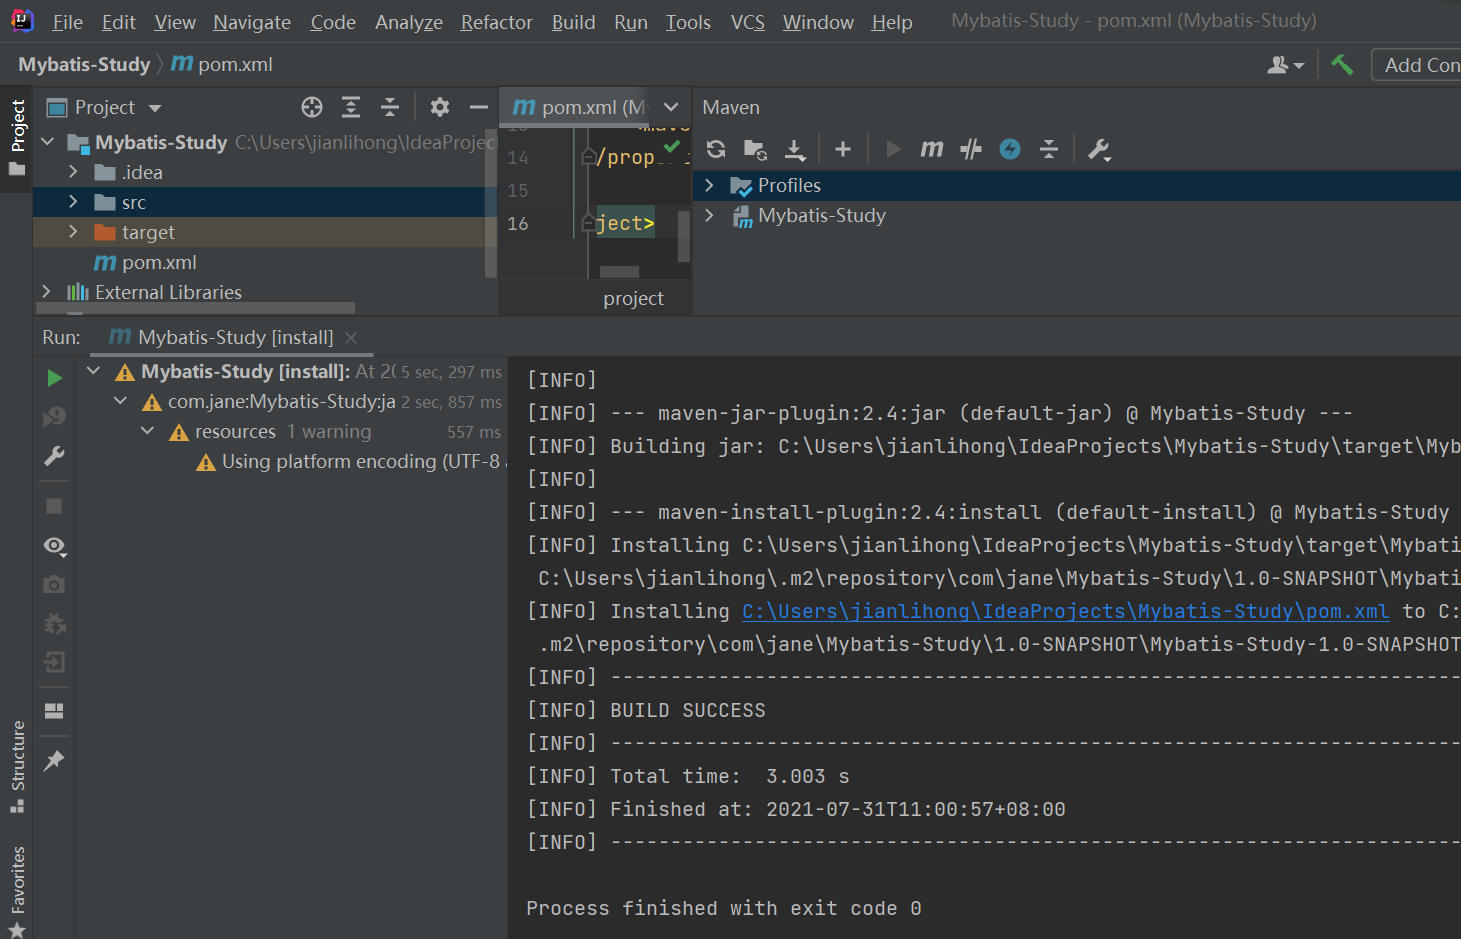Collapse the Mybatis-Study project root
The image size is (1461, 939).
point(47,142)
